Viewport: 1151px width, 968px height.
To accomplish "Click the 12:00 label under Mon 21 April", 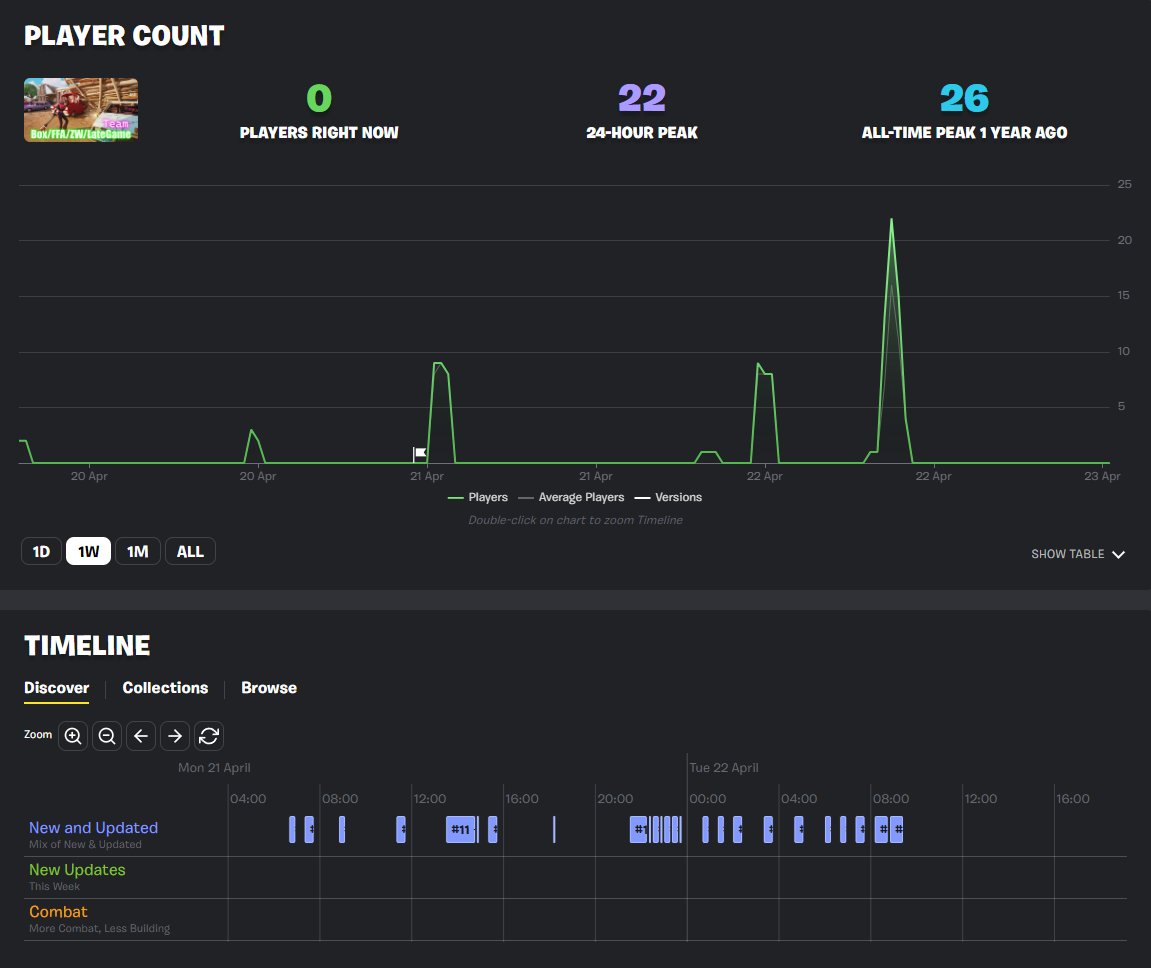I will coord(430,798).
